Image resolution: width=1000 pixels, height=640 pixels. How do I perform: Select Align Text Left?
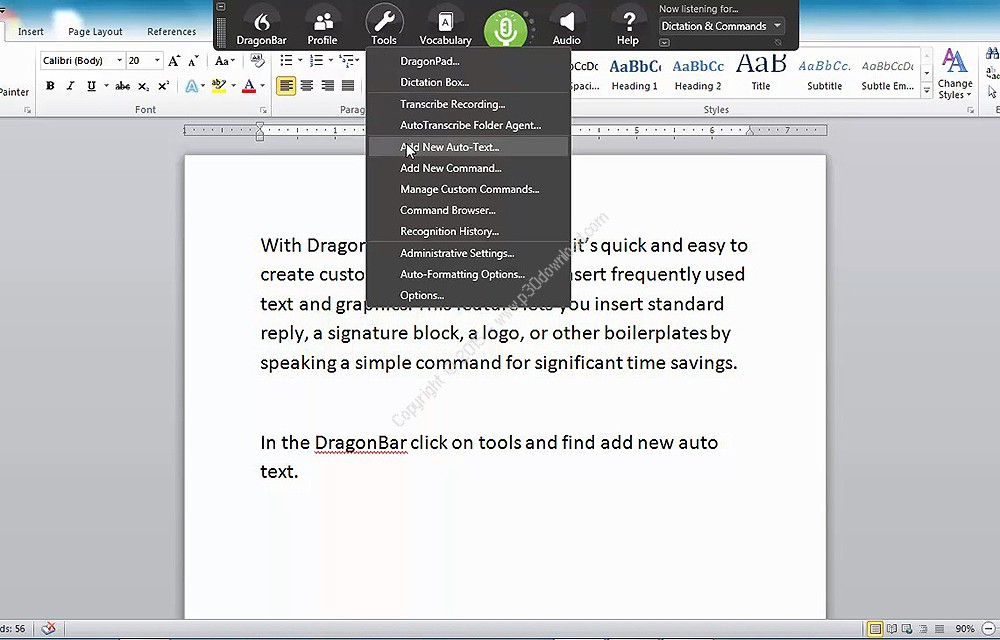point(286,86)
